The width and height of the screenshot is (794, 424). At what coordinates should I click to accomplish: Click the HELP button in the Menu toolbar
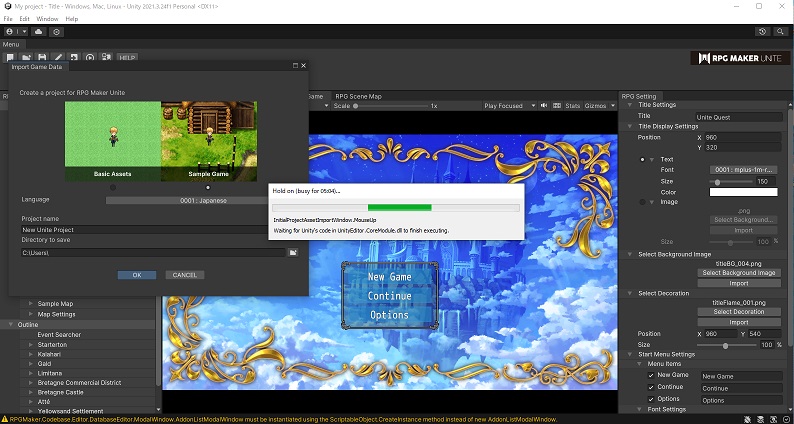click(127, 58)
